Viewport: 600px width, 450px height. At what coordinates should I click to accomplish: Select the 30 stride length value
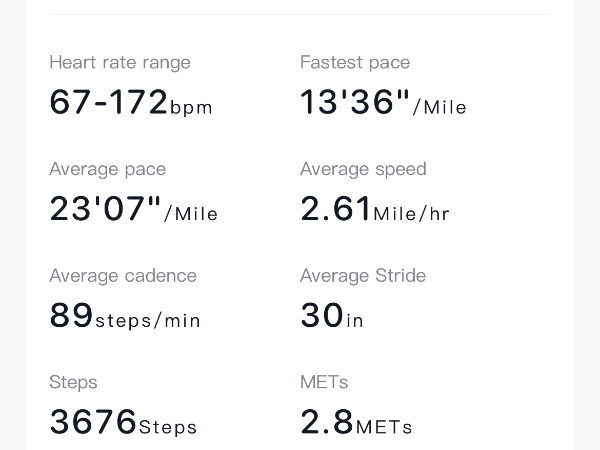pos(322,315)
